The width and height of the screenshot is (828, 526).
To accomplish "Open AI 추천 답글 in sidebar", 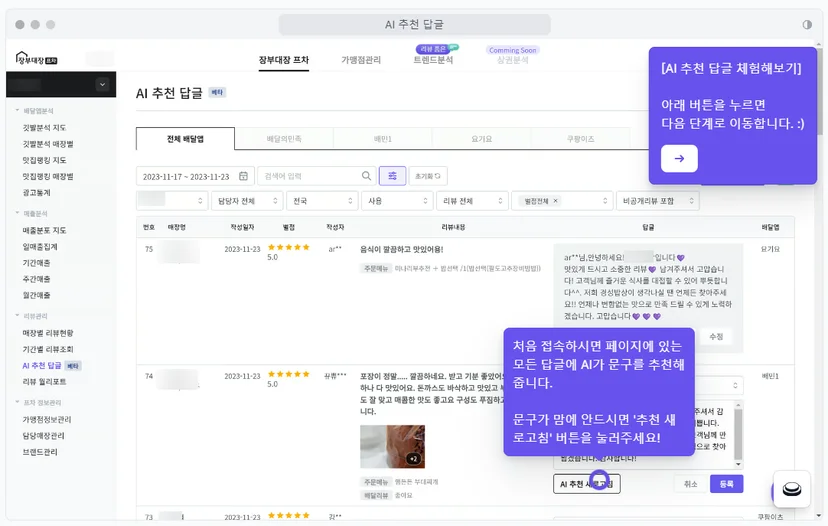I will tap(42, 365).
